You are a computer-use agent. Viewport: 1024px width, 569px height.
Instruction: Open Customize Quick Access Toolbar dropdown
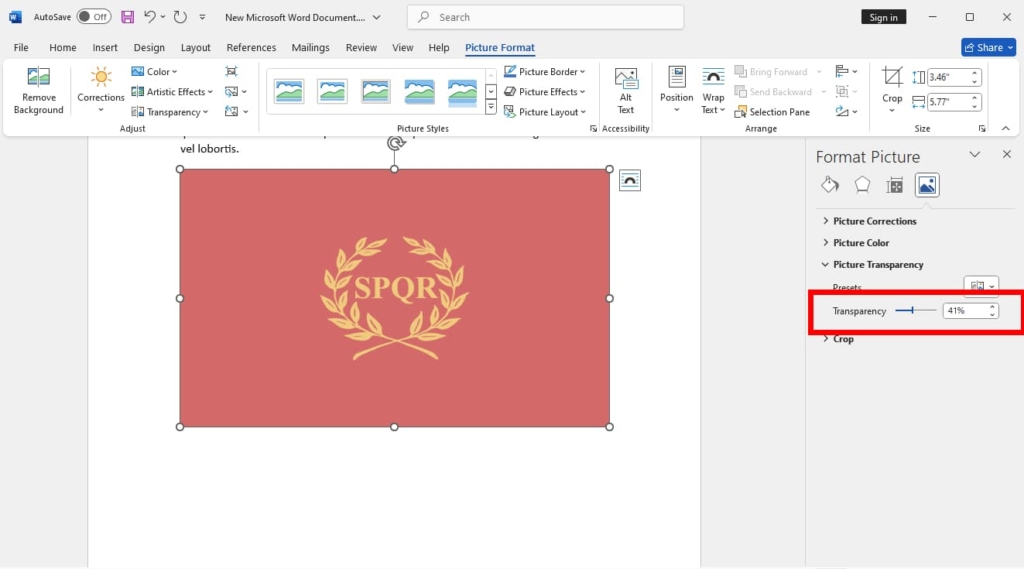pyautogui.click(x=202, y=17)
